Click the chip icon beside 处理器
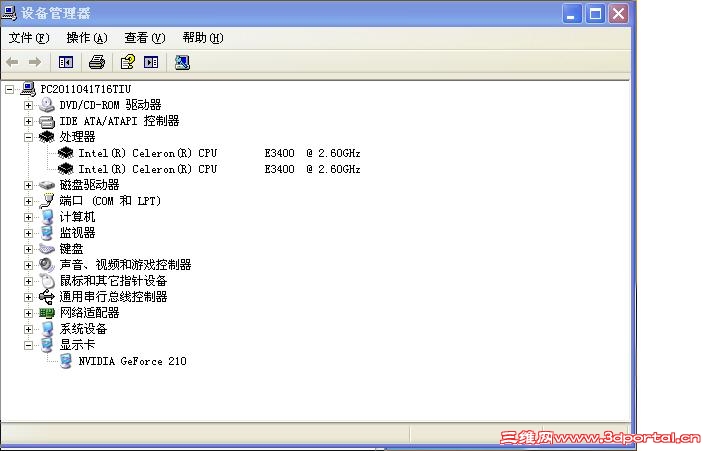Viewport: 720px width, 451px height. click(x=46, y=137)
